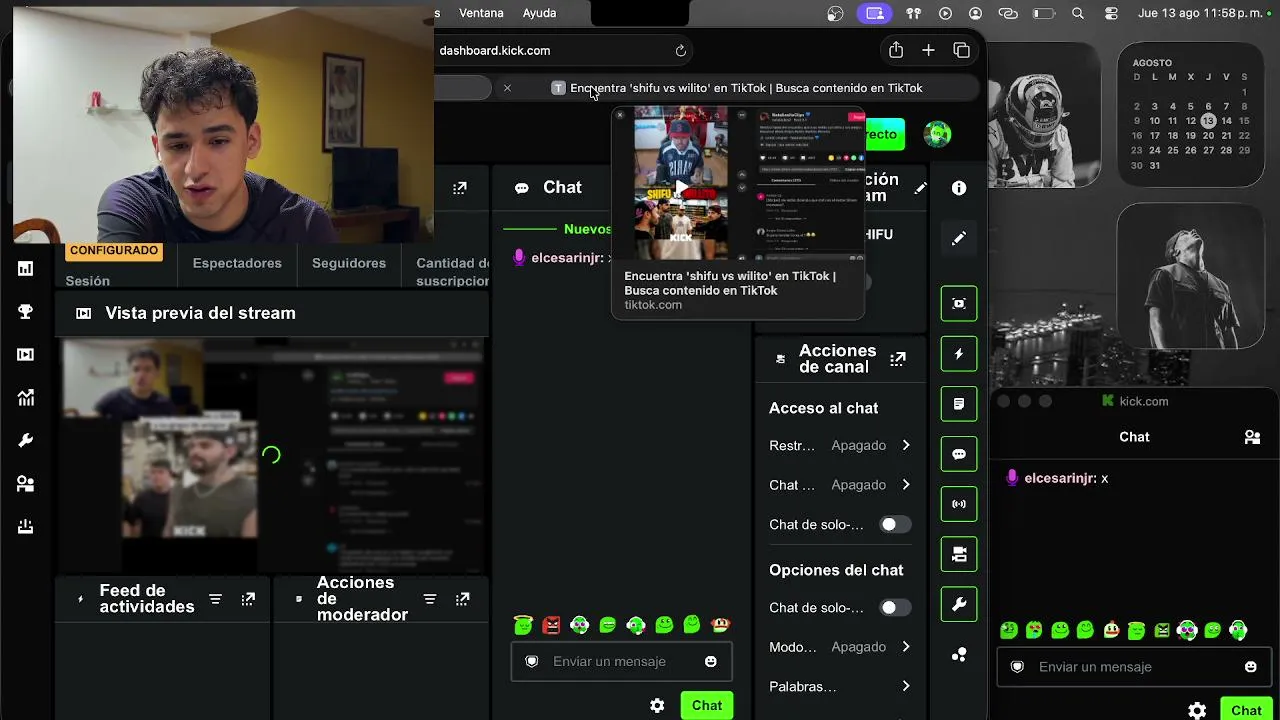Viewport: 1280px width, 720px height.
Task: Click the CONFIGURADO status badge
Action: click(114, 250)
